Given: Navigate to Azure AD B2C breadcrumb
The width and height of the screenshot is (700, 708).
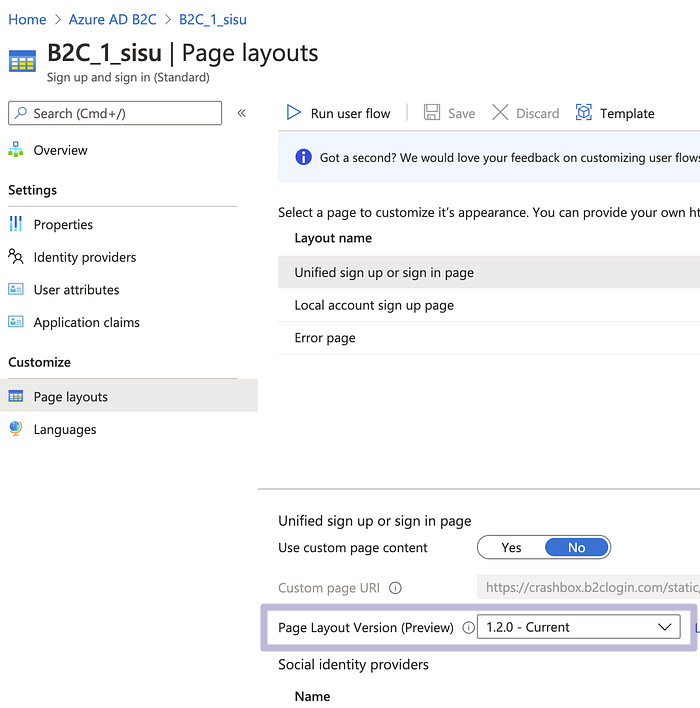Looking at the screenshot, I should click(112, 19).
